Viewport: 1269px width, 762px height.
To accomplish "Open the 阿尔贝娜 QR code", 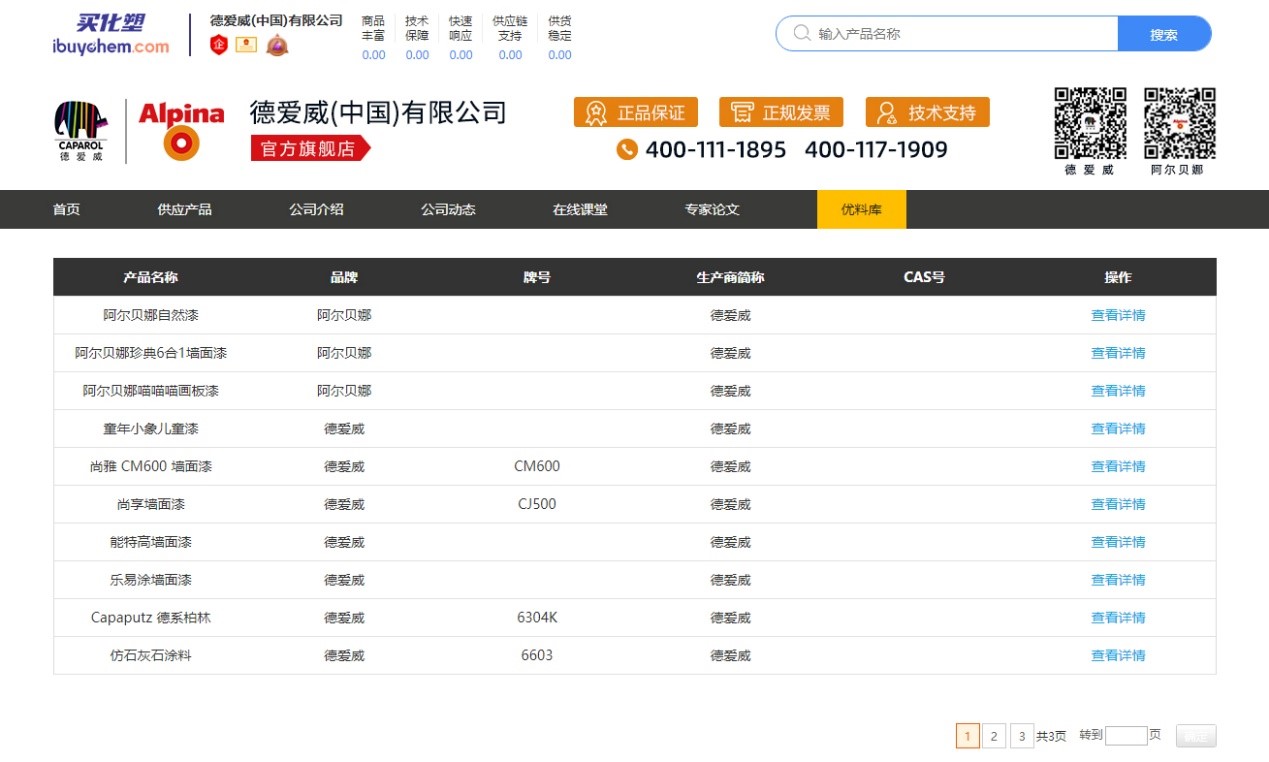I will pos(1180,124).
